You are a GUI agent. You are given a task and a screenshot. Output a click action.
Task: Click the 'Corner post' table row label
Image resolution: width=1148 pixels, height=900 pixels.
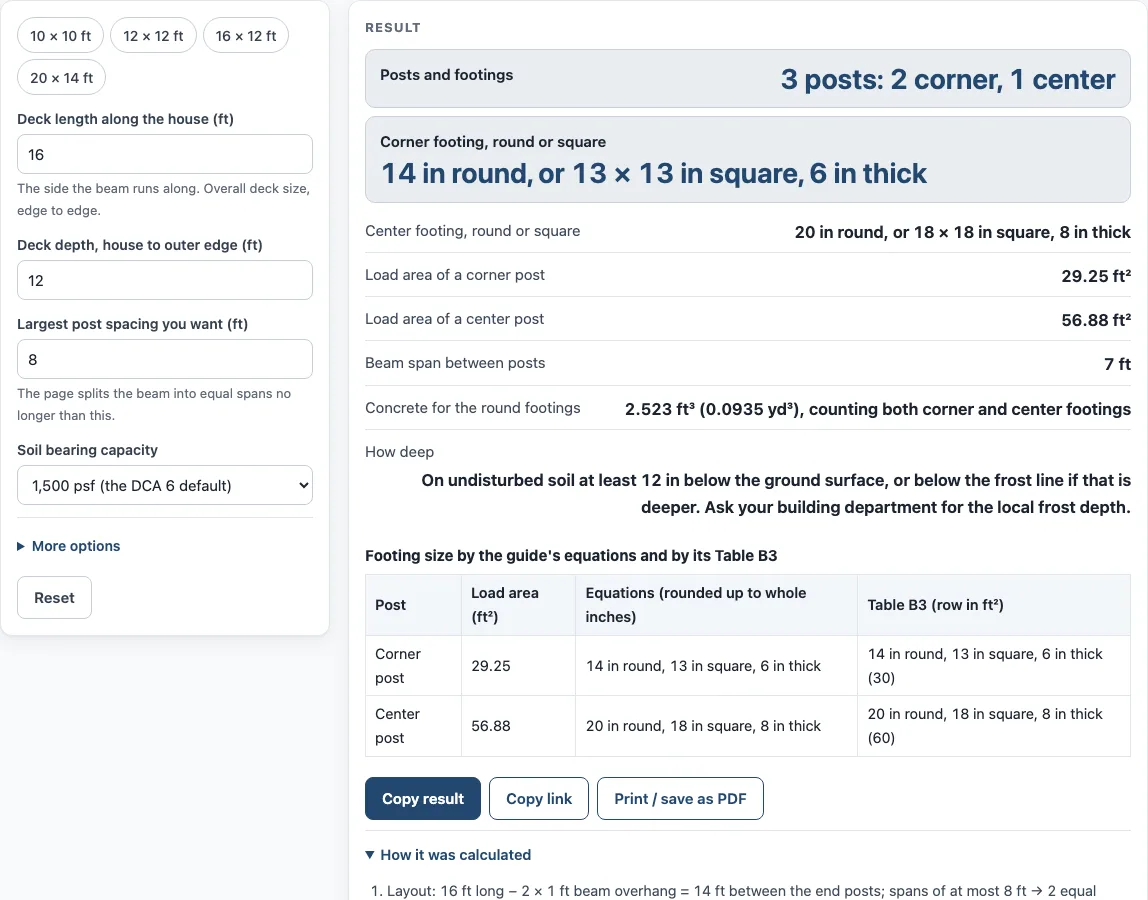click(x=413, y=666)
